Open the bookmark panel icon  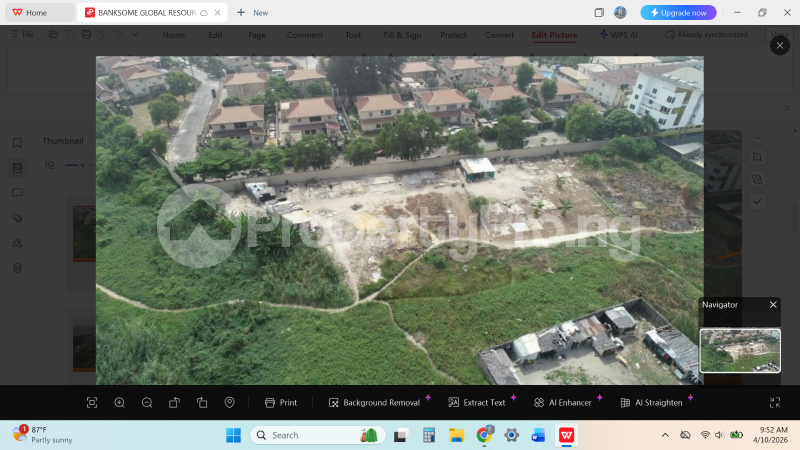[17, 143]
